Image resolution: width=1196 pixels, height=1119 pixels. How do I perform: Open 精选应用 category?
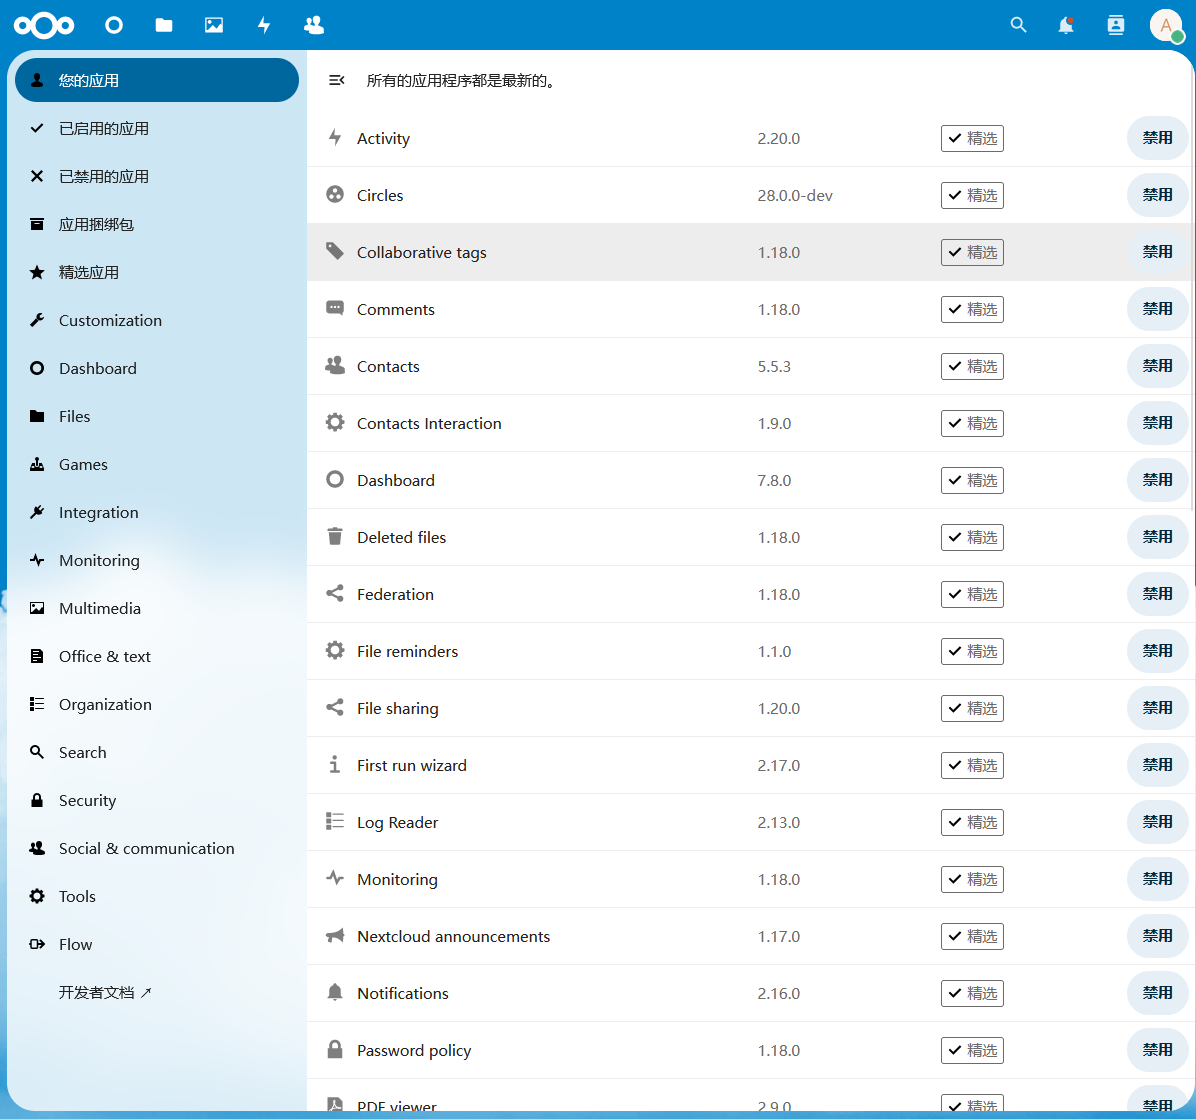tap(156, 272)
